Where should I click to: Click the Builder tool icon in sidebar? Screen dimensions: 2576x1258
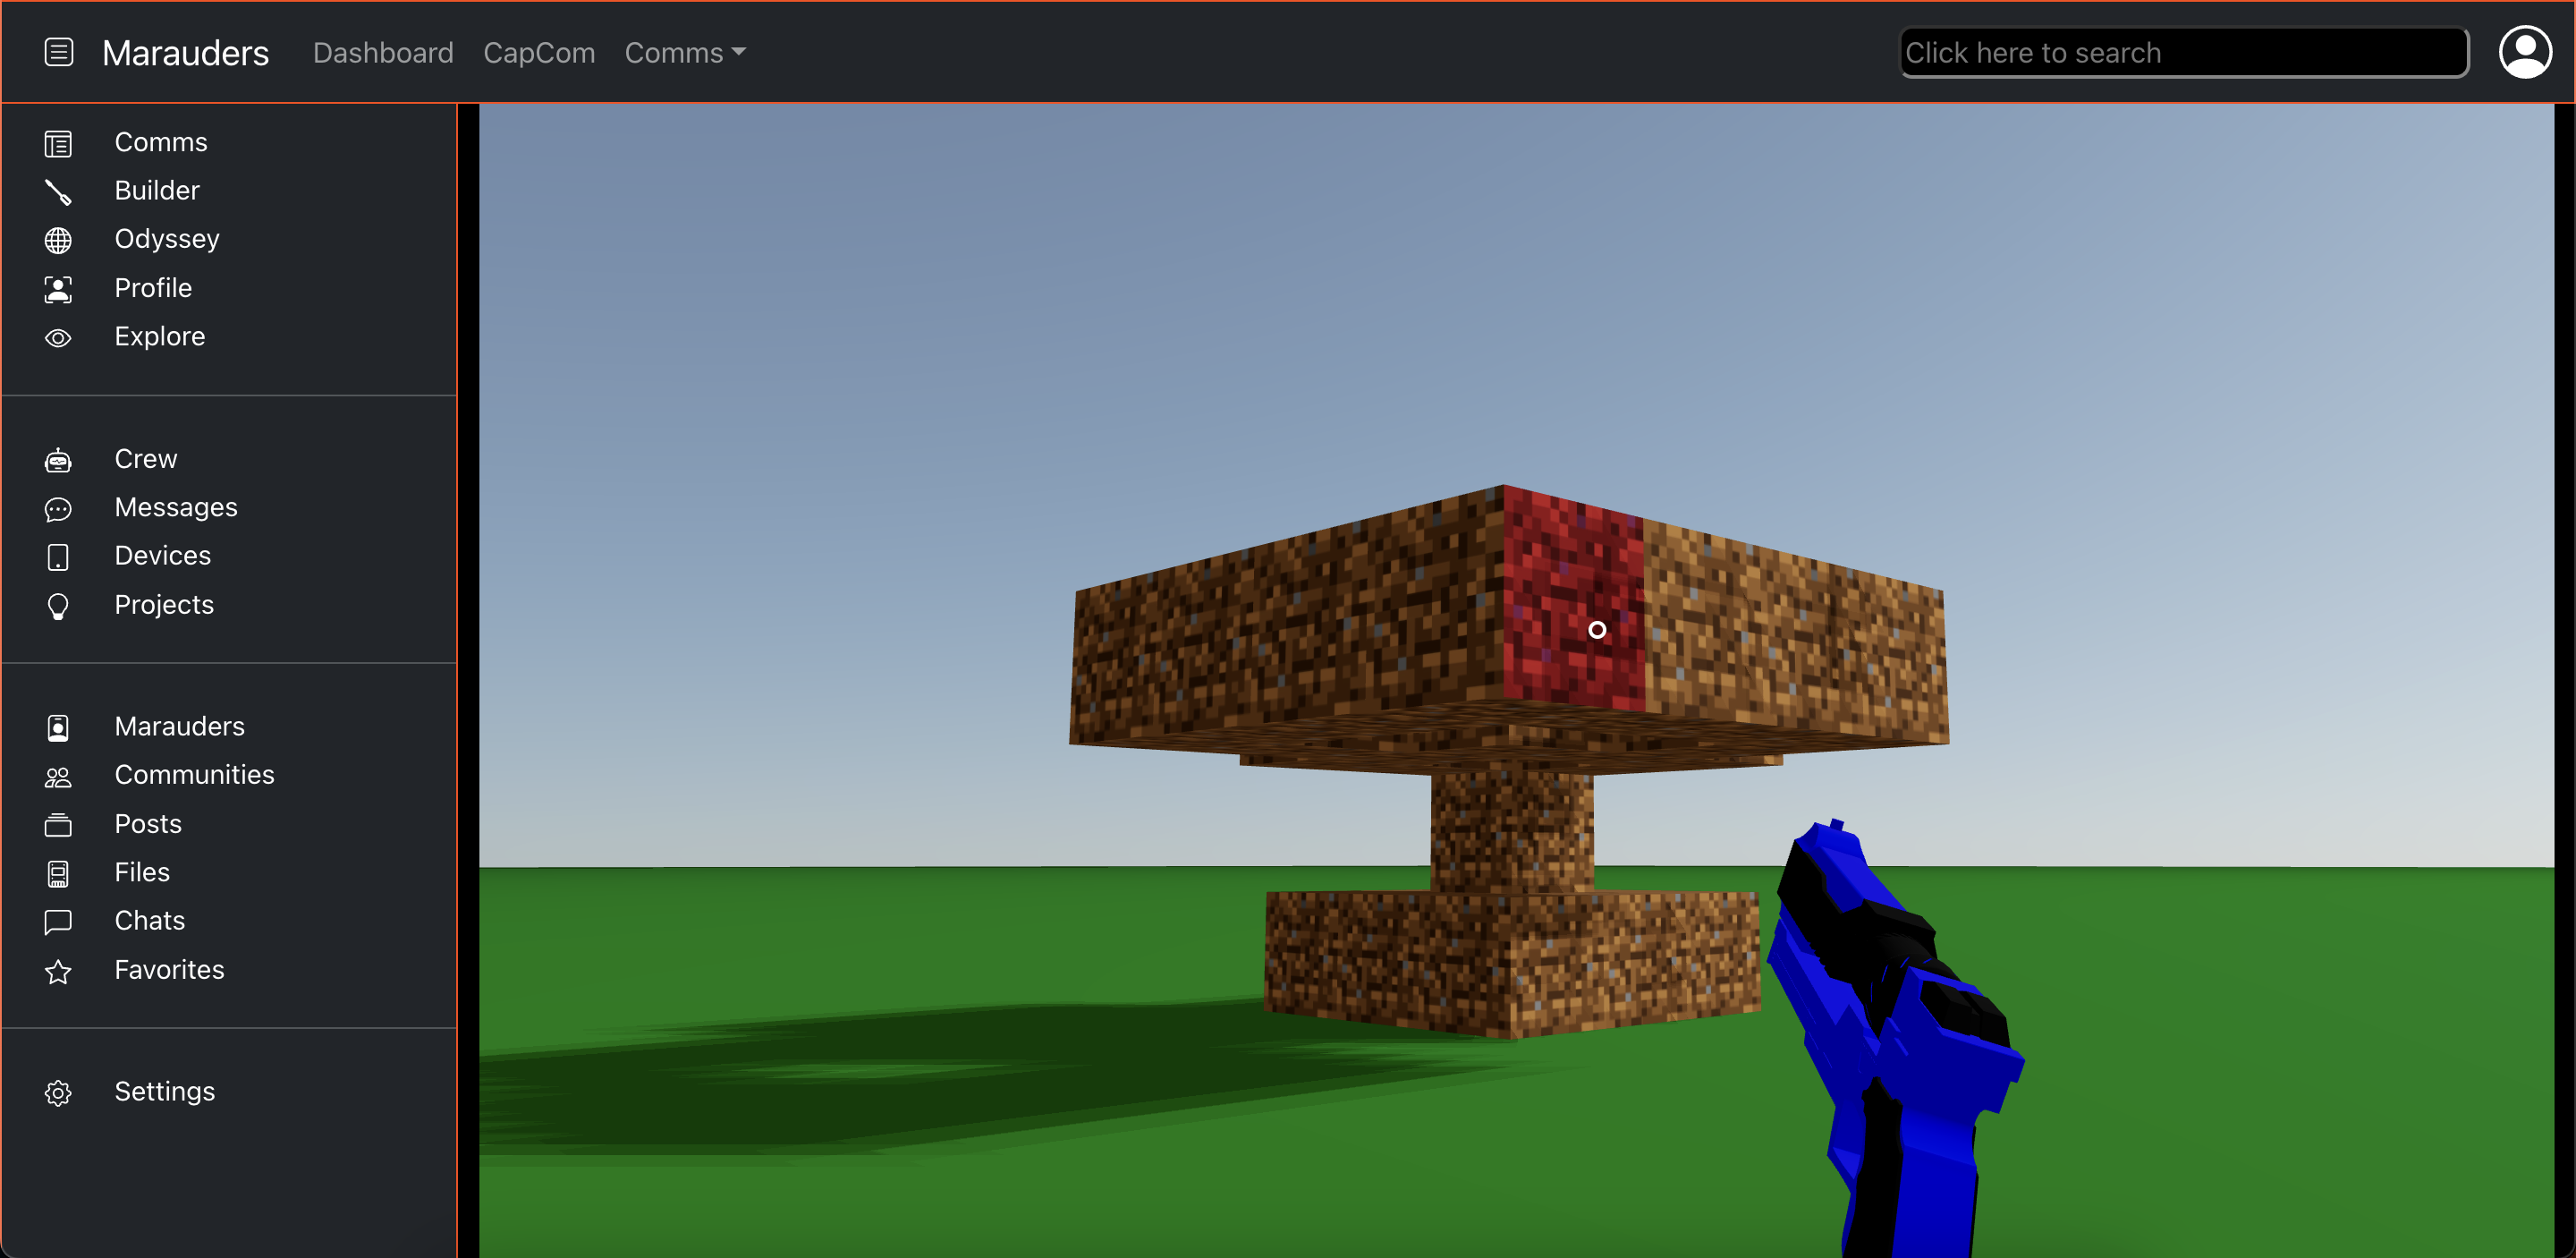58,191
